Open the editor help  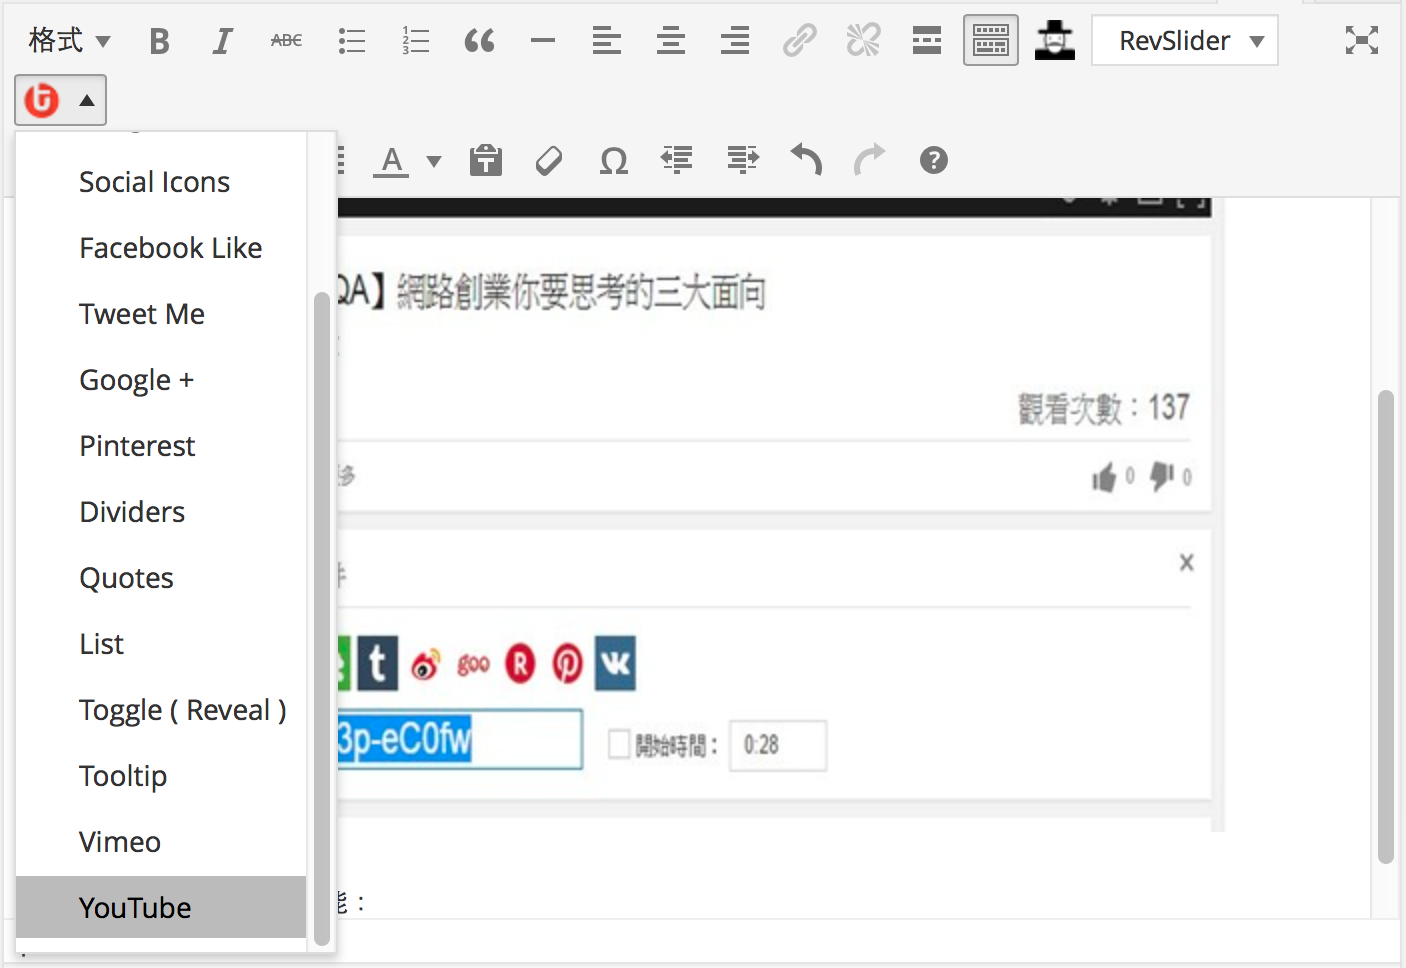point(933,160)
